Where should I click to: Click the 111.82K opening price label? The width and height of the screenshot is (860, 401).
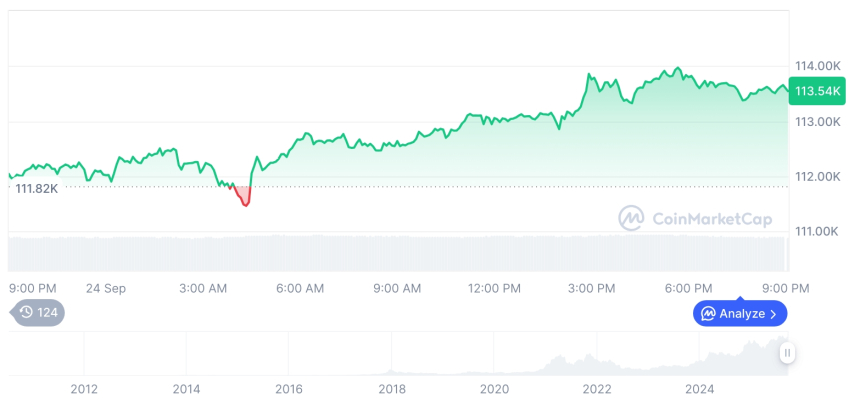tap(37, 188)
